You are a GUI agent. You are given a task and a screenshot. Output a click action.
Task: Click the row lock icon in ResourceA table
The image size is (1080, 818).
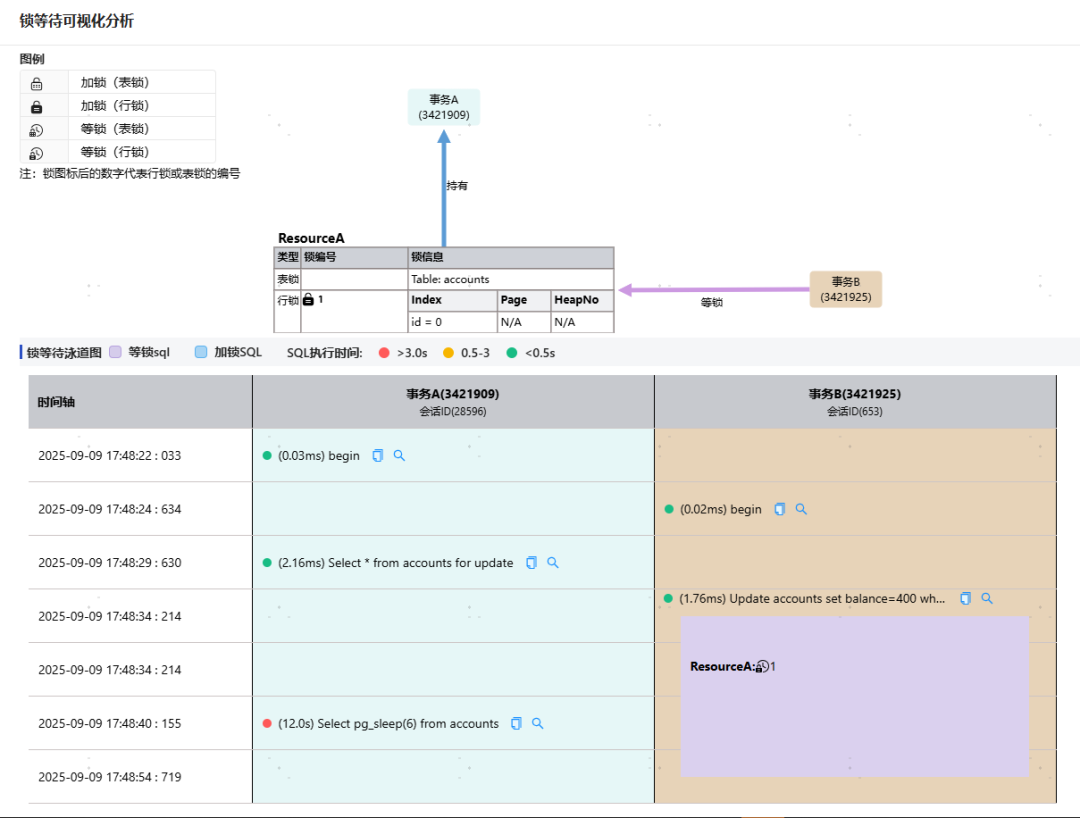(309, 300)
